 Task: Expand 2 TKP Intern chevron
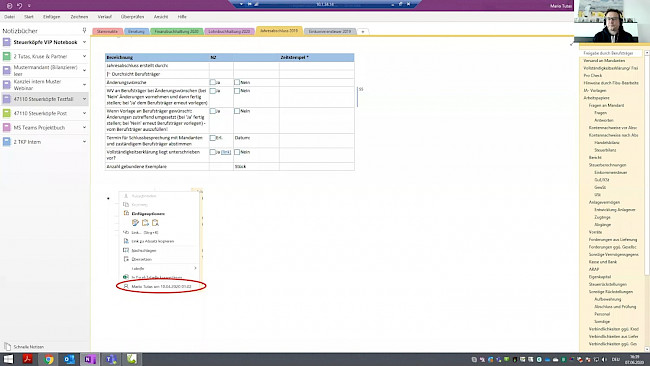(x=84, y=142)
